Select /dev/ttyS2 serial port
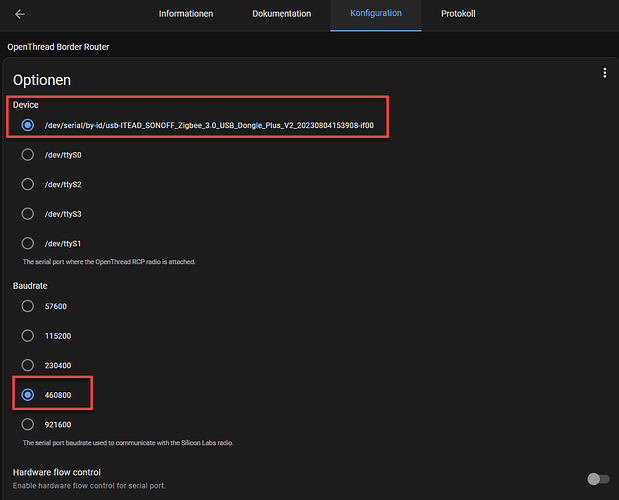619x500 pixels. pos(28,185)
